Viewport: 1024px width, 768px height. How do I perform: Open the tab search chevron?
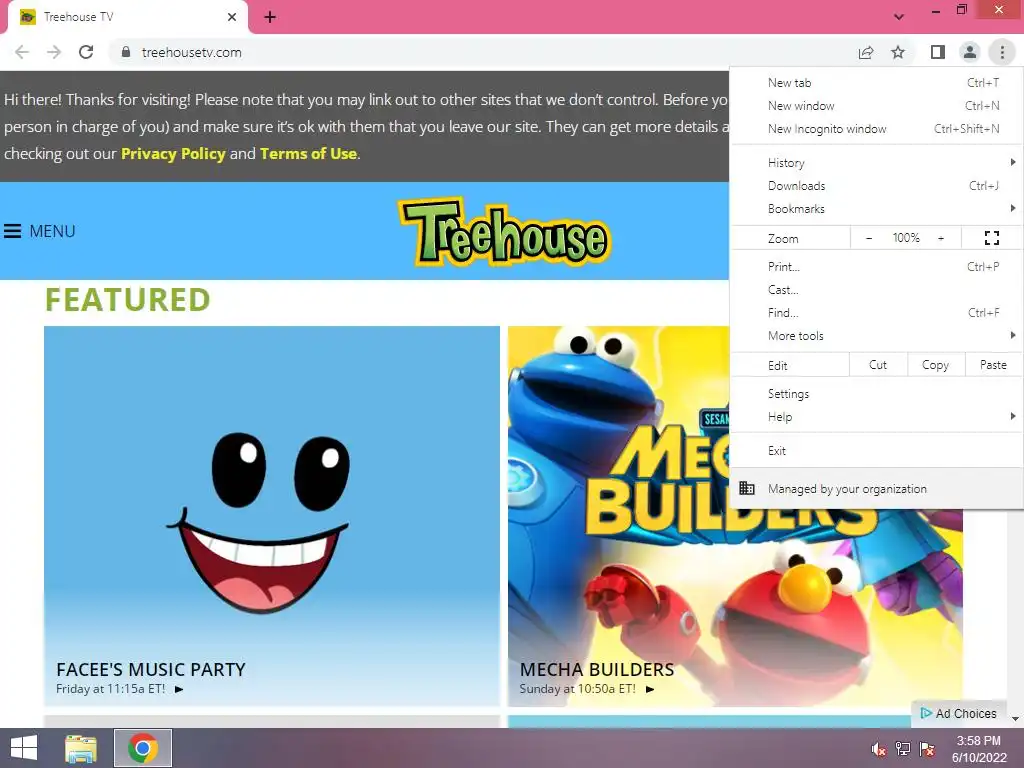pos(899,17)
